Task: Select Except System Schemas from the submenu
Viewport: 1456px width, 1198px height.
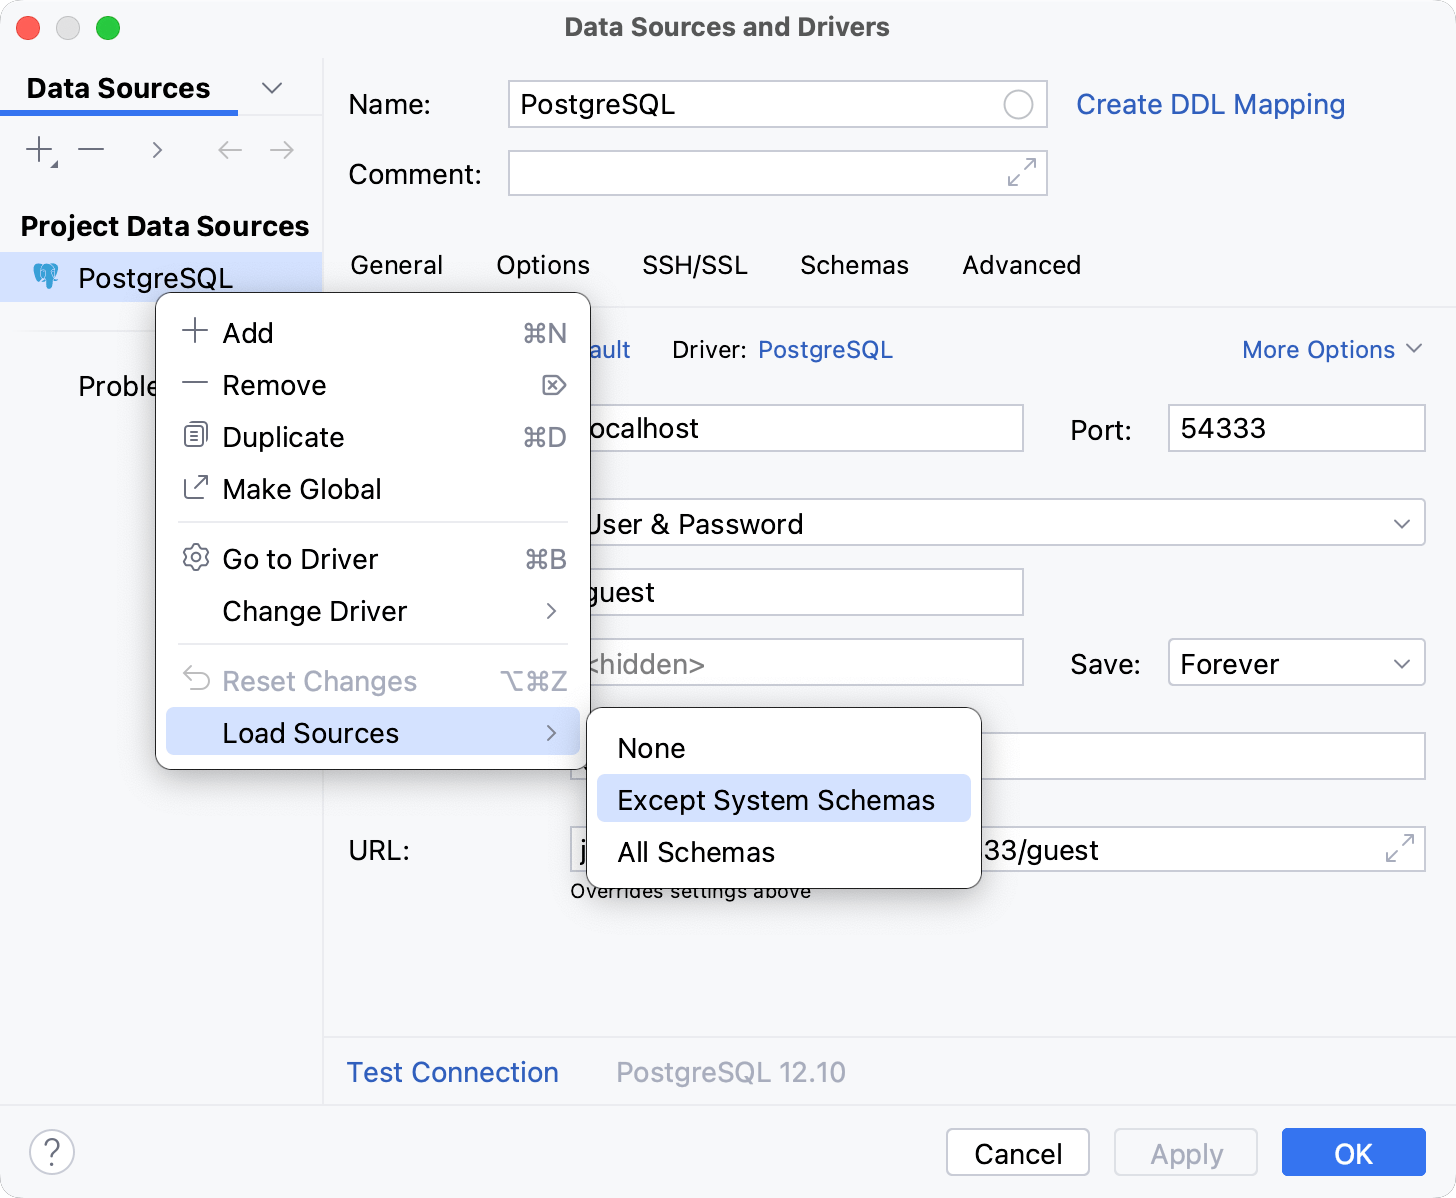Action: click(x=776, y=798)
